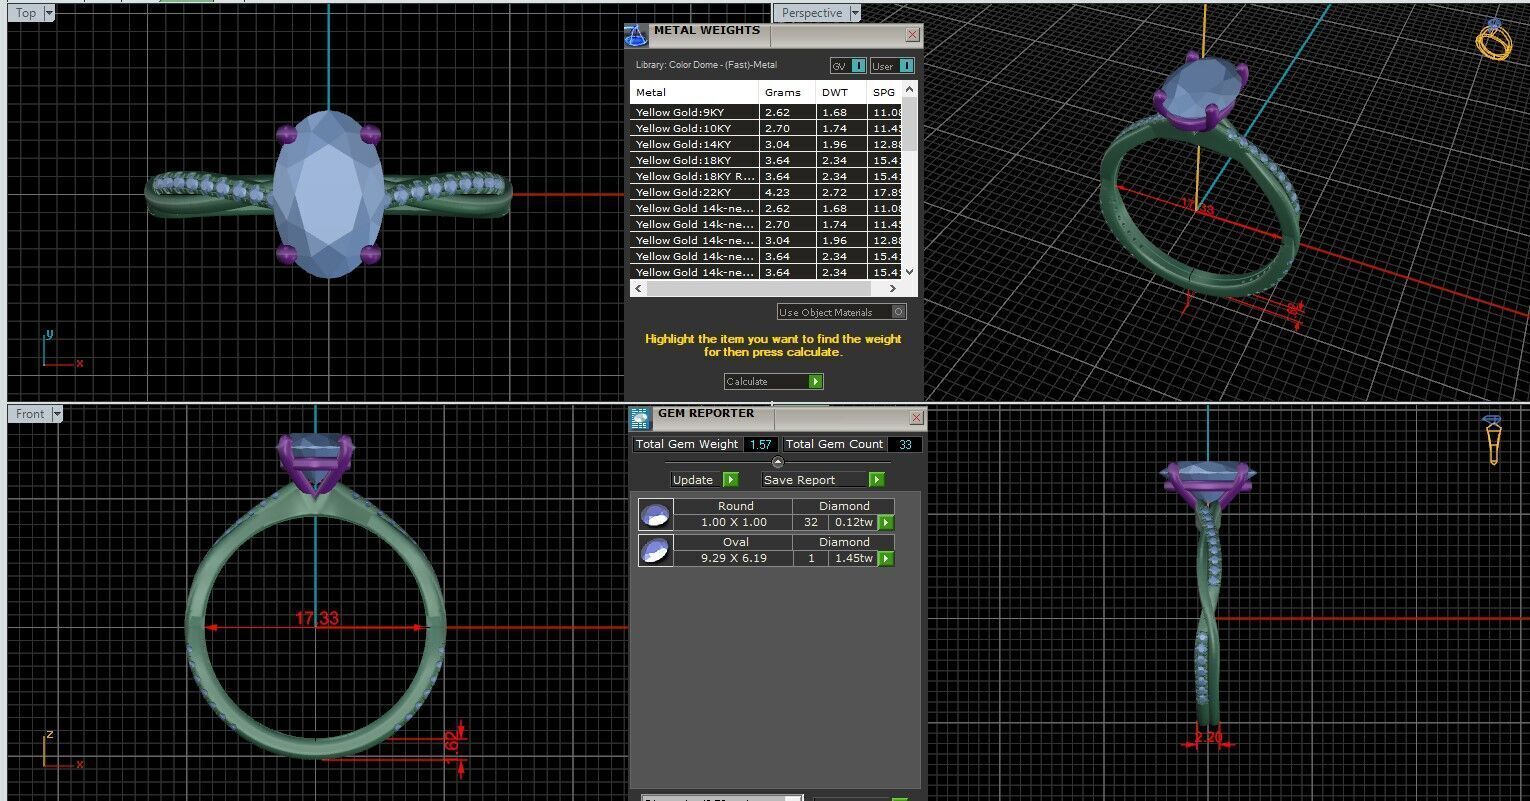This screenshot has height=801, width=1530.
Task: Select the Yellow Gold:14KY row
Action: [766, 144]
